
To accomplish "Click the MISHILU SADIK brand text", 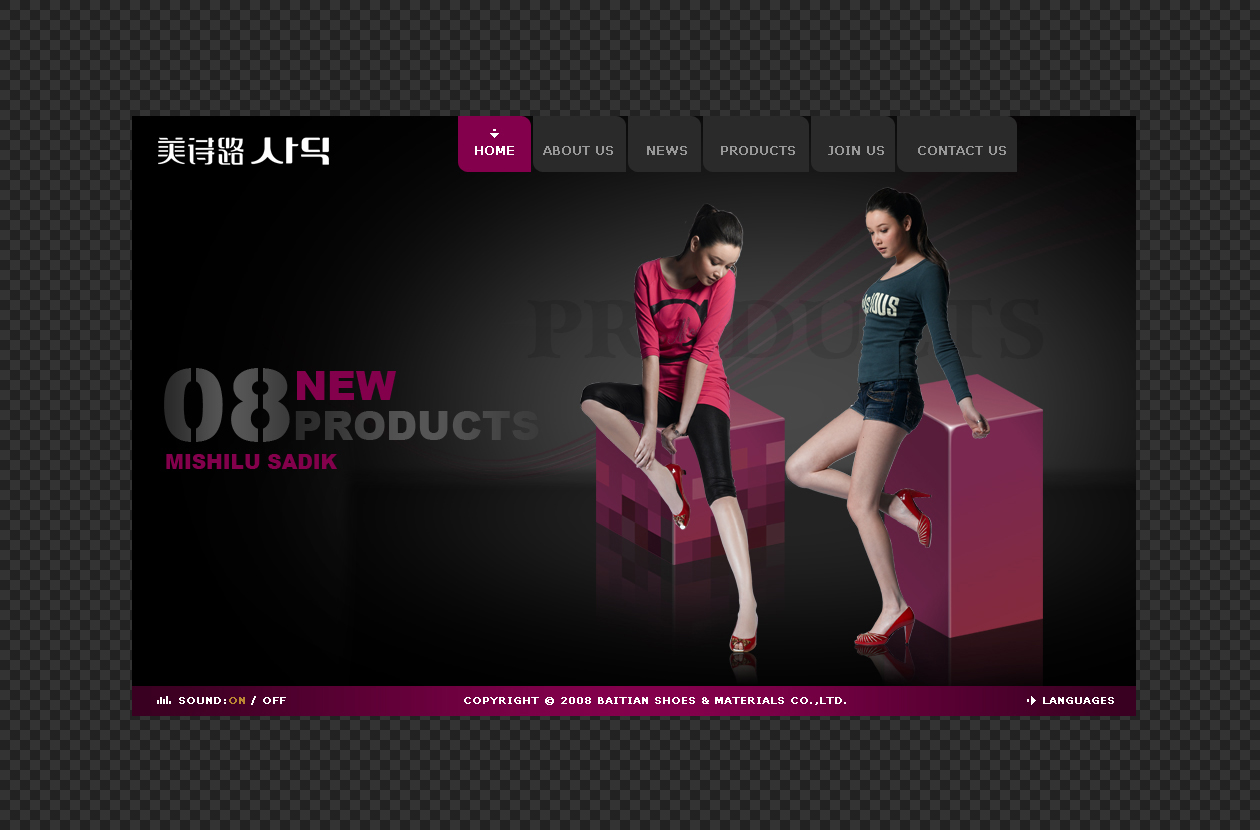I will [x=251, y=462].
